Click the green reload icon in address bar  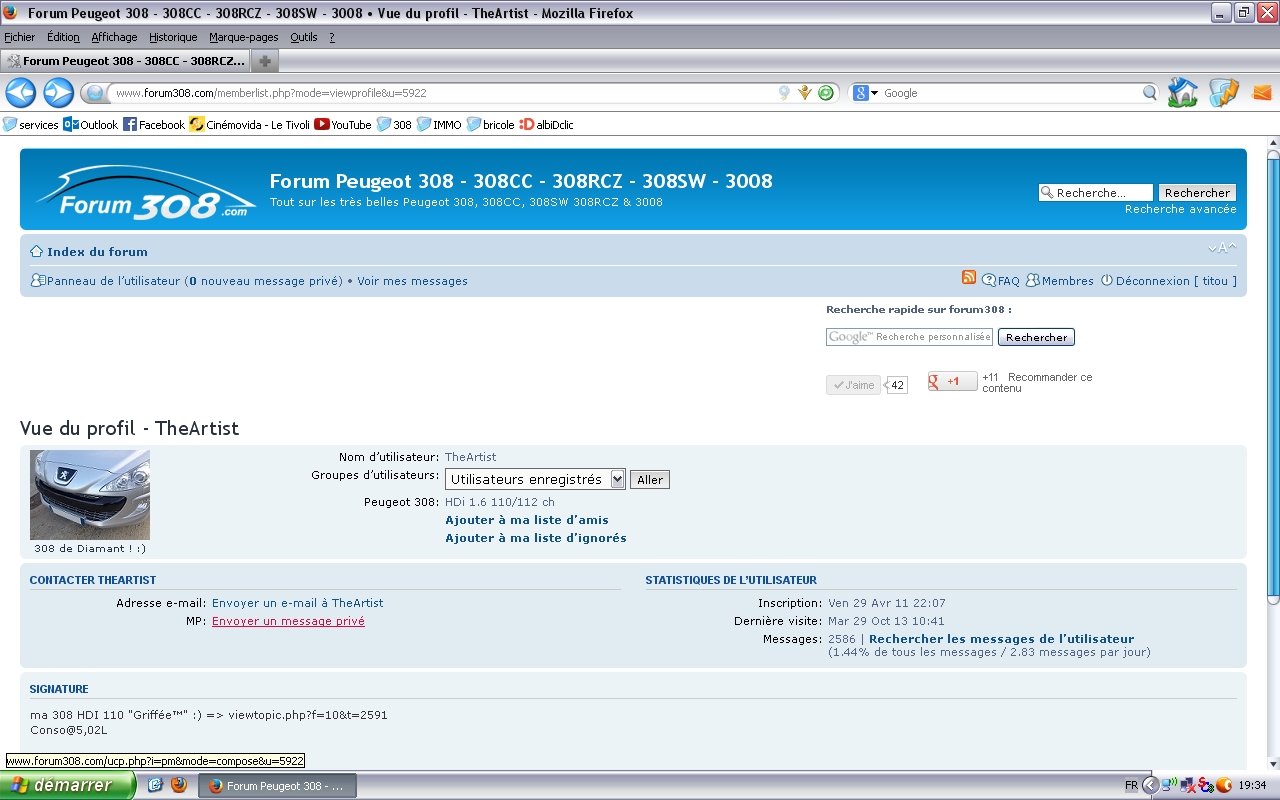[x=825, y=93]
